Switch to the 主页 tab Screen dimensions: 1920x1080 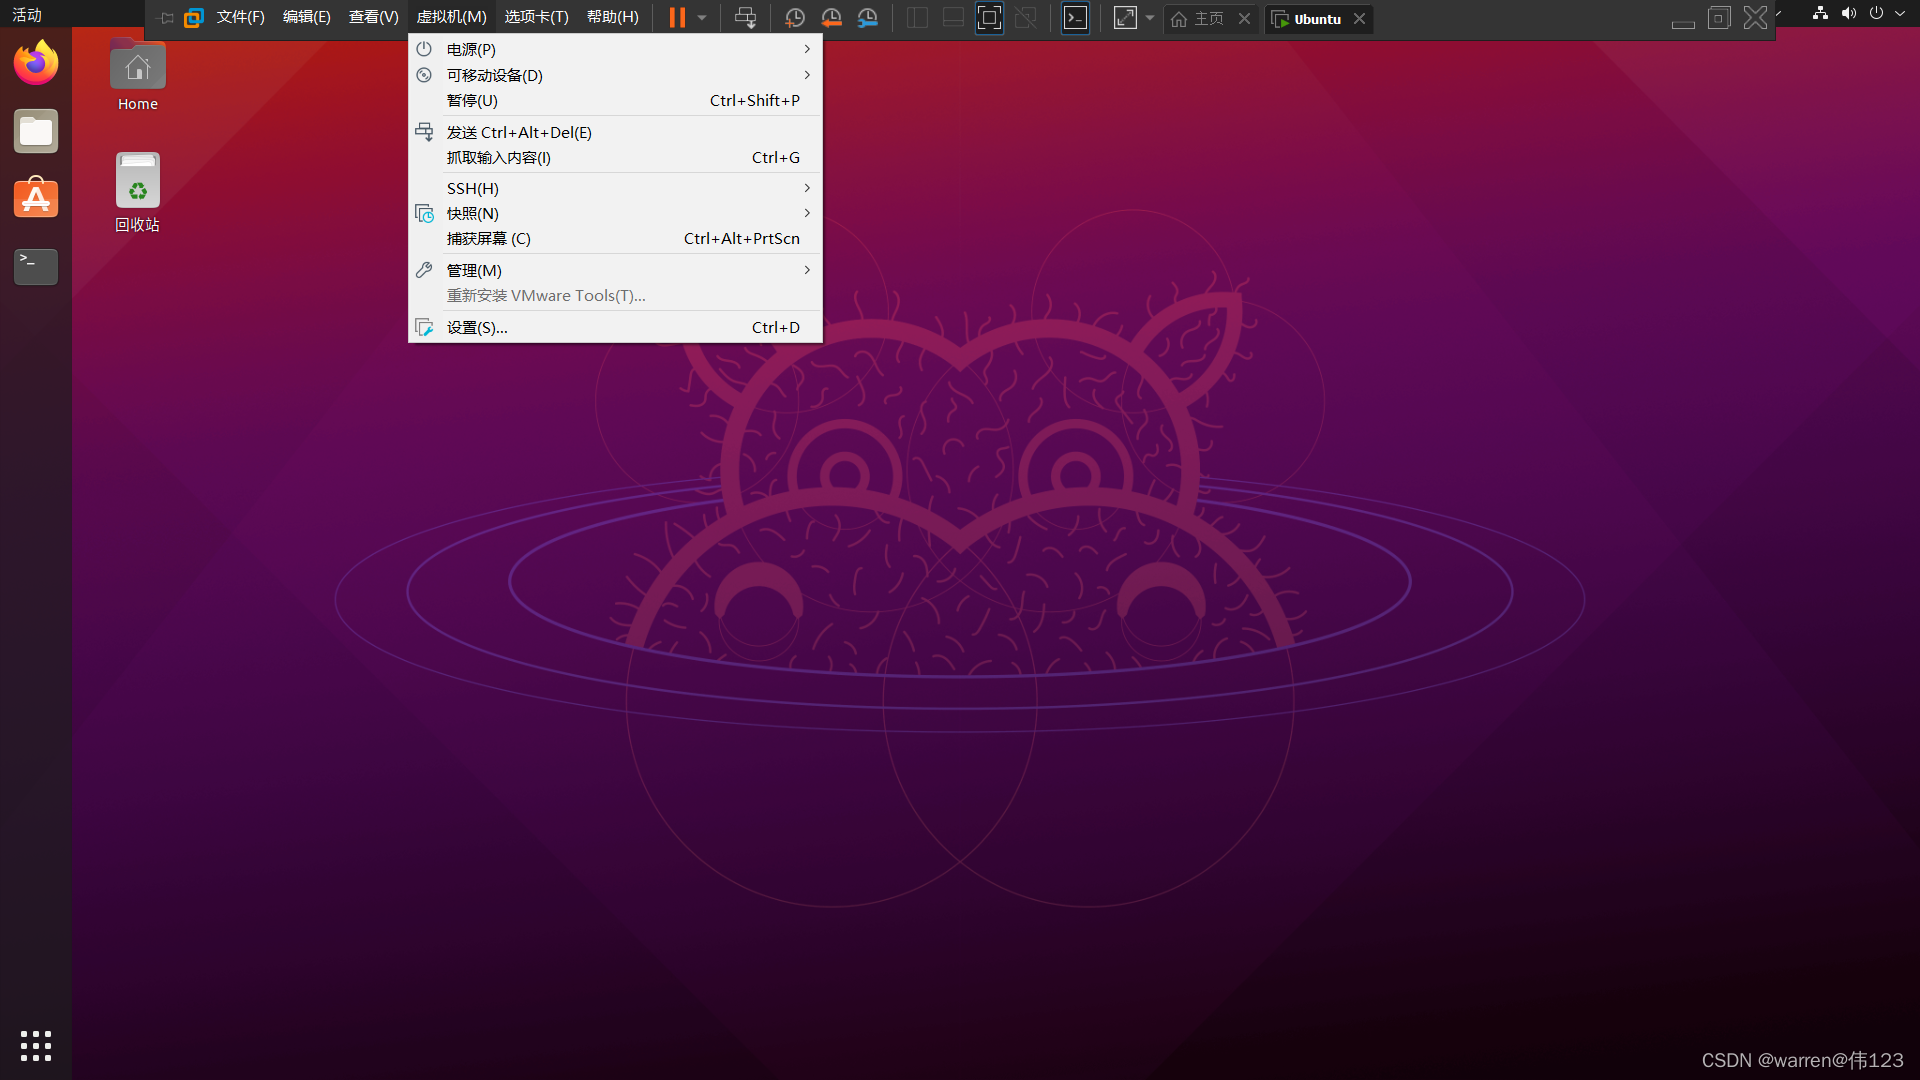1200,19
